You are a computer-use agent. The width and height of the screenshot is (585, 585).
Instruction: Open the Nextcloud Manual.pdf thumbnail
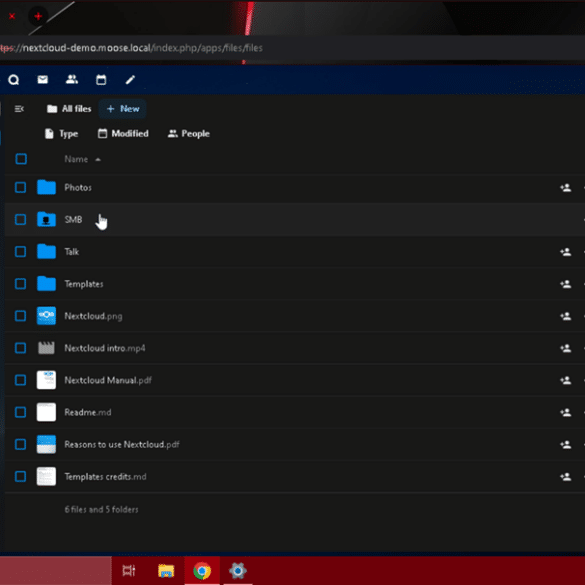pyautogui.click(x=46, y=380)
